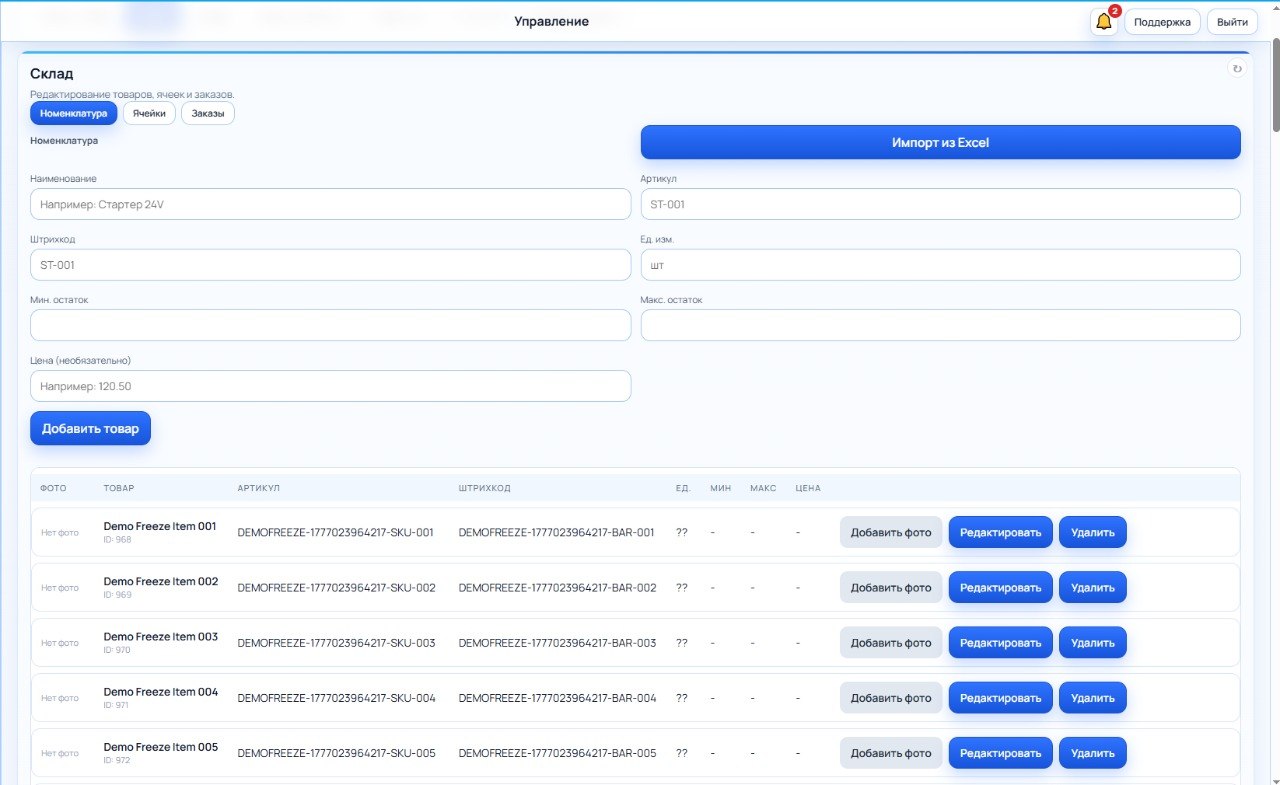The height and width of the screenshot is (785, 1280).
Task: Focus the Наименование input field
Action: (x=330, y=204)
